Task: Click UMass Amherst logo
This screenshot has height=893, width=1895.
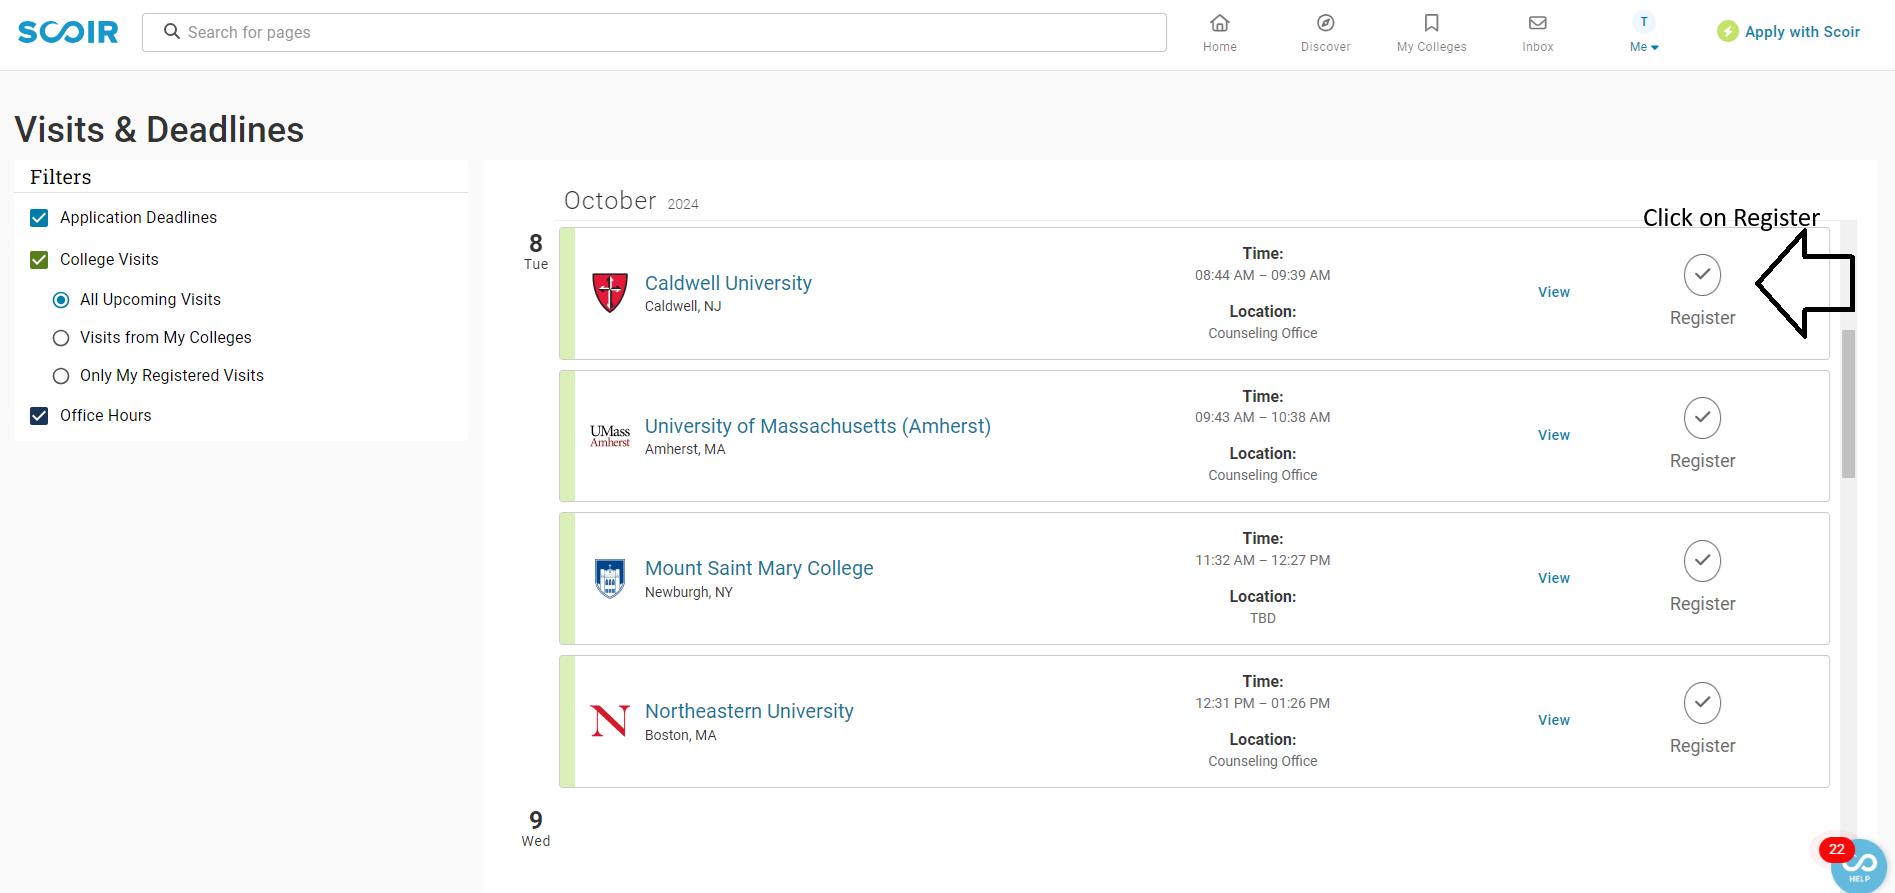Action: tap(610, 436)
